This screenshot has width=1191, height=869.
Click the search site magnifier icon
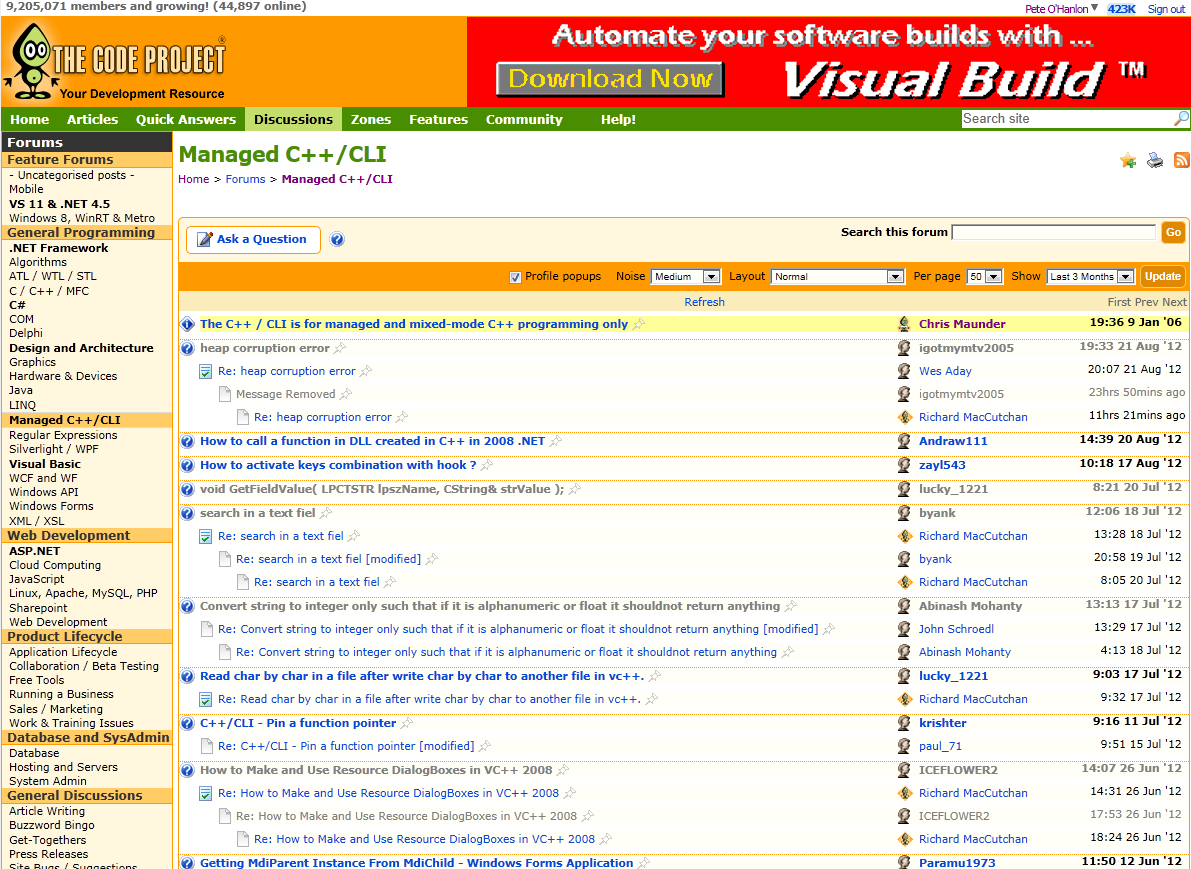pyautogui.click(x=1181, y=118)
